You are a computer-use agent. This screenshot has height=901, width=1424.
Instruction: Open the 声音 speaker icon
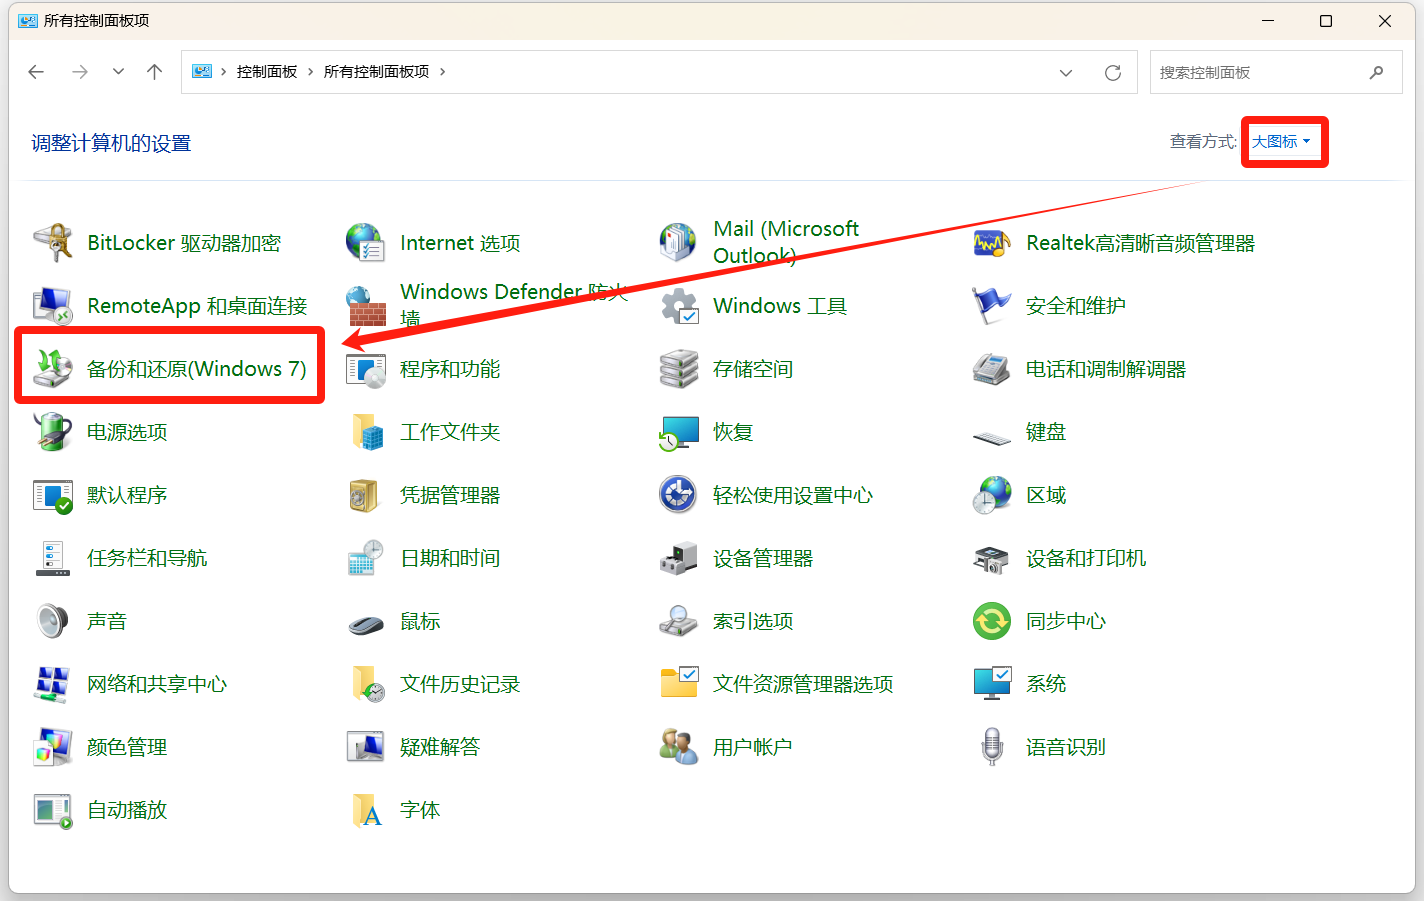tap(53, 621)
